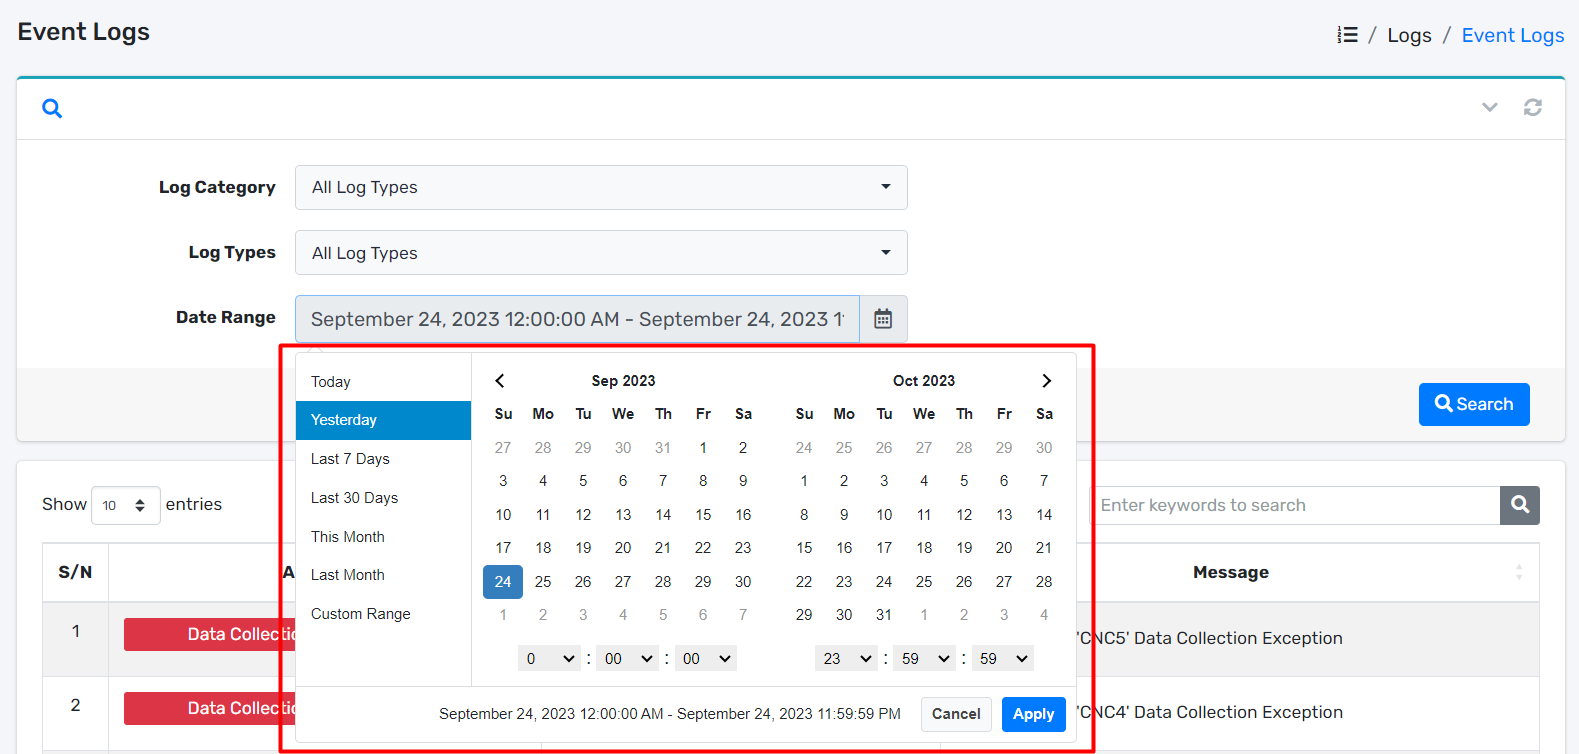This screenshot has height=754, width=1579.
Task: Collapse the search panel with chevron icon
Action: [1489, 107]
